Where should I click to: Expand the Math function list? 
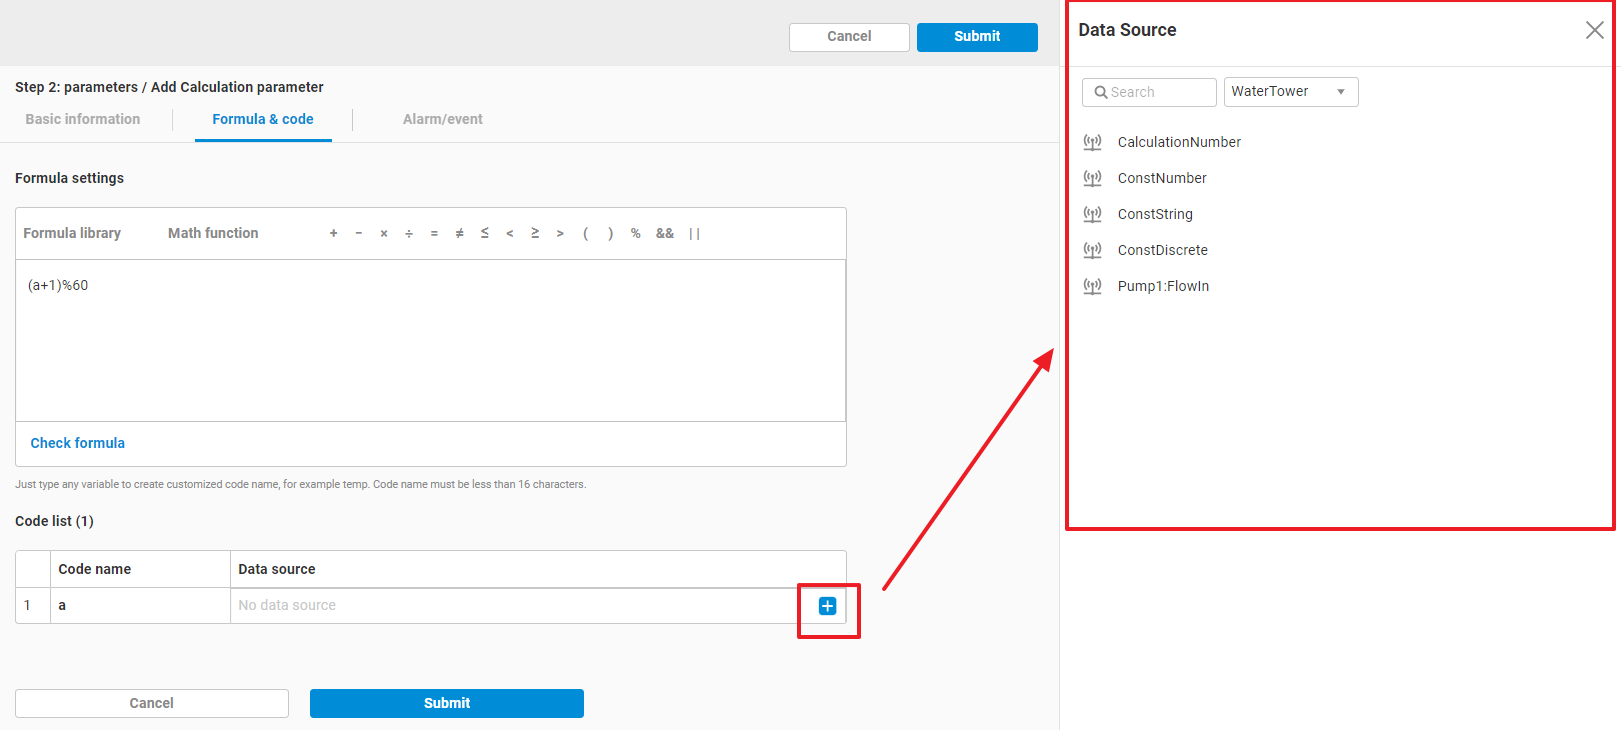click(213, 234)
